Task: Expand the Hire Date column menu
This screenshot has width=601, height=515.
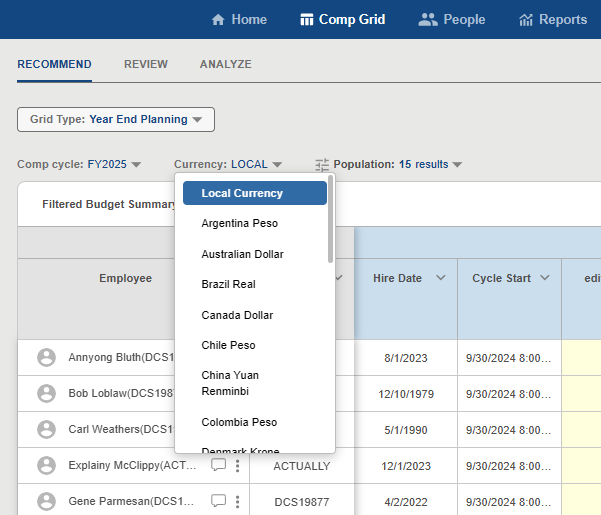Action: [440, 278]
